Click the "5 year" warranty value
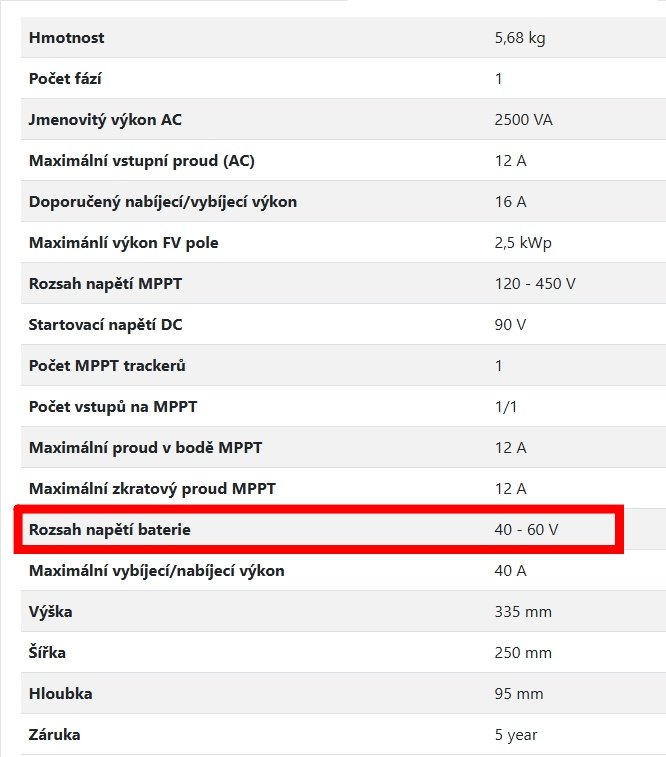666x757 pixels. [516, 735]
